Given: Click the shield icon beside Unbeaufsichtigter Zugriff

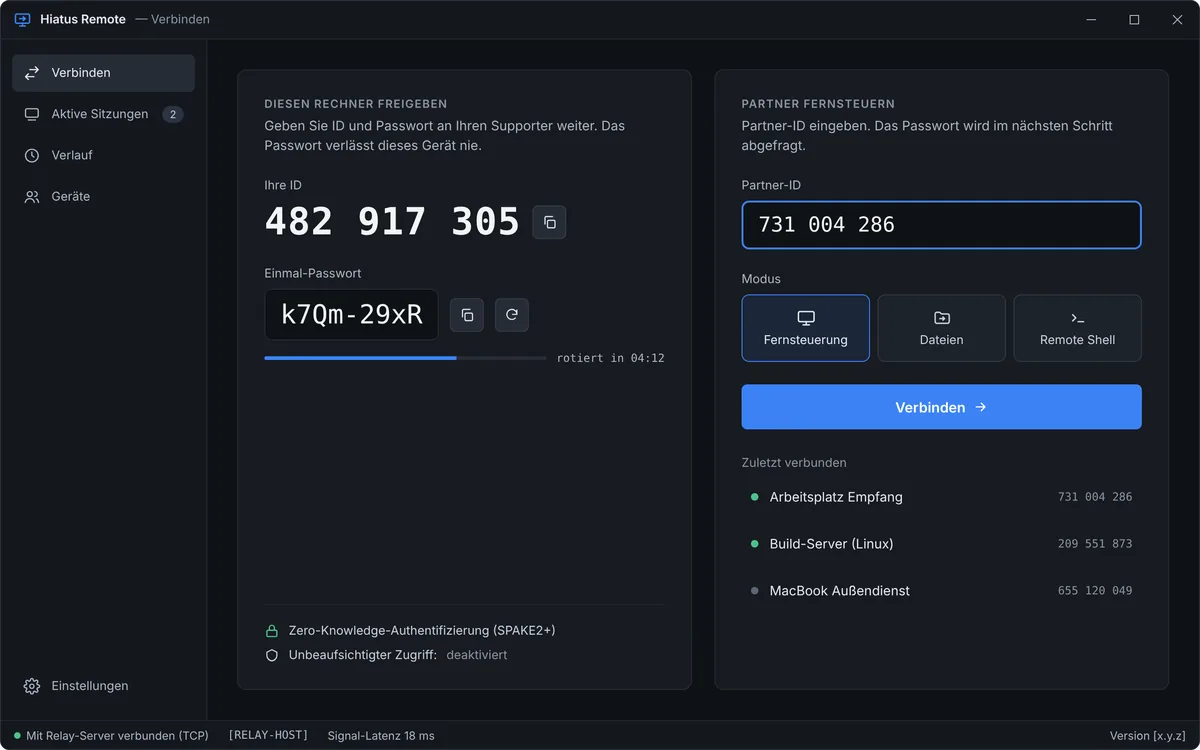Looking at the screenshot, I should pyautogui.click(x=271, y=655).
